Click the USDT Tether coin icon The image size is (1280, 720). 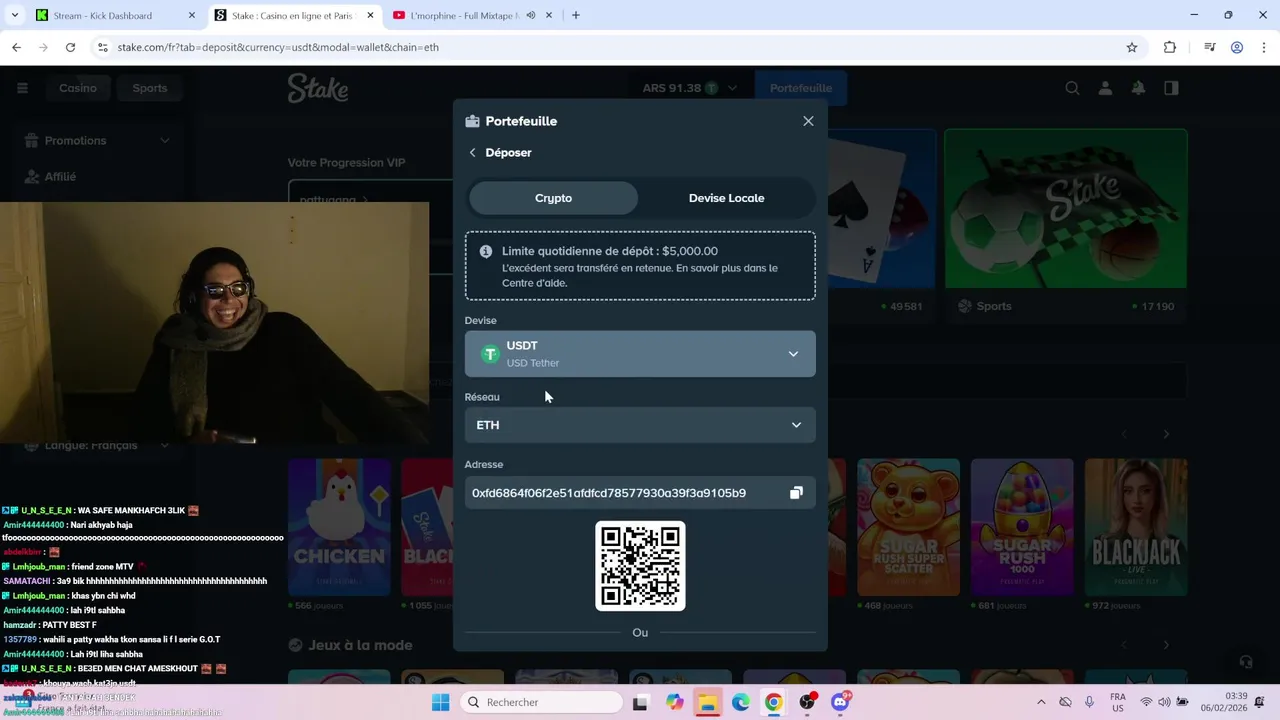point(490,354)
